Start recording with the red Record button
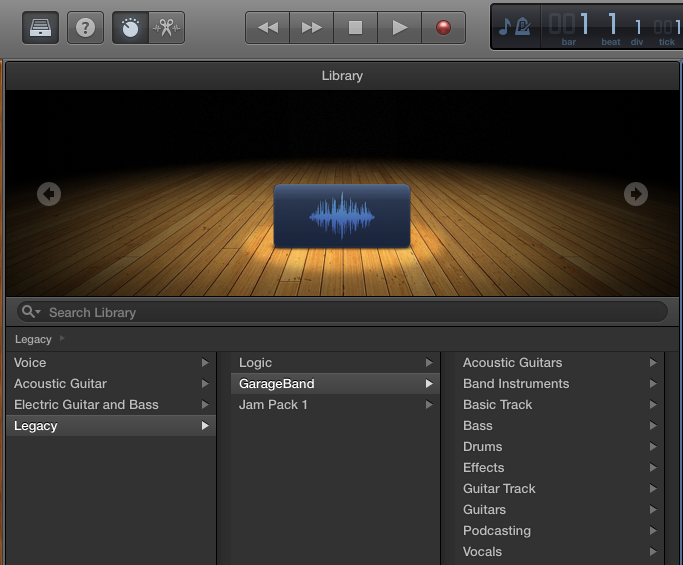Screen dimensions: 683x565 (443, 28)
